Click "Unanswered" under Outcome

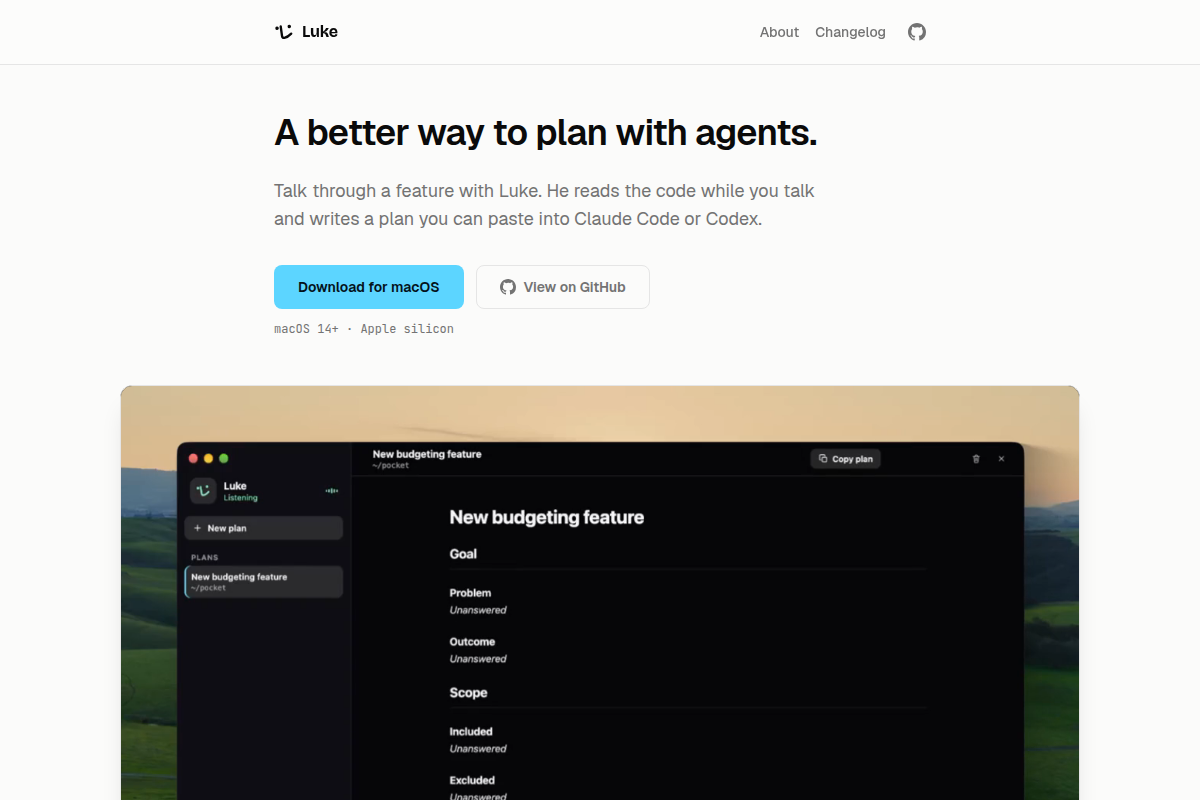point(478,659)
